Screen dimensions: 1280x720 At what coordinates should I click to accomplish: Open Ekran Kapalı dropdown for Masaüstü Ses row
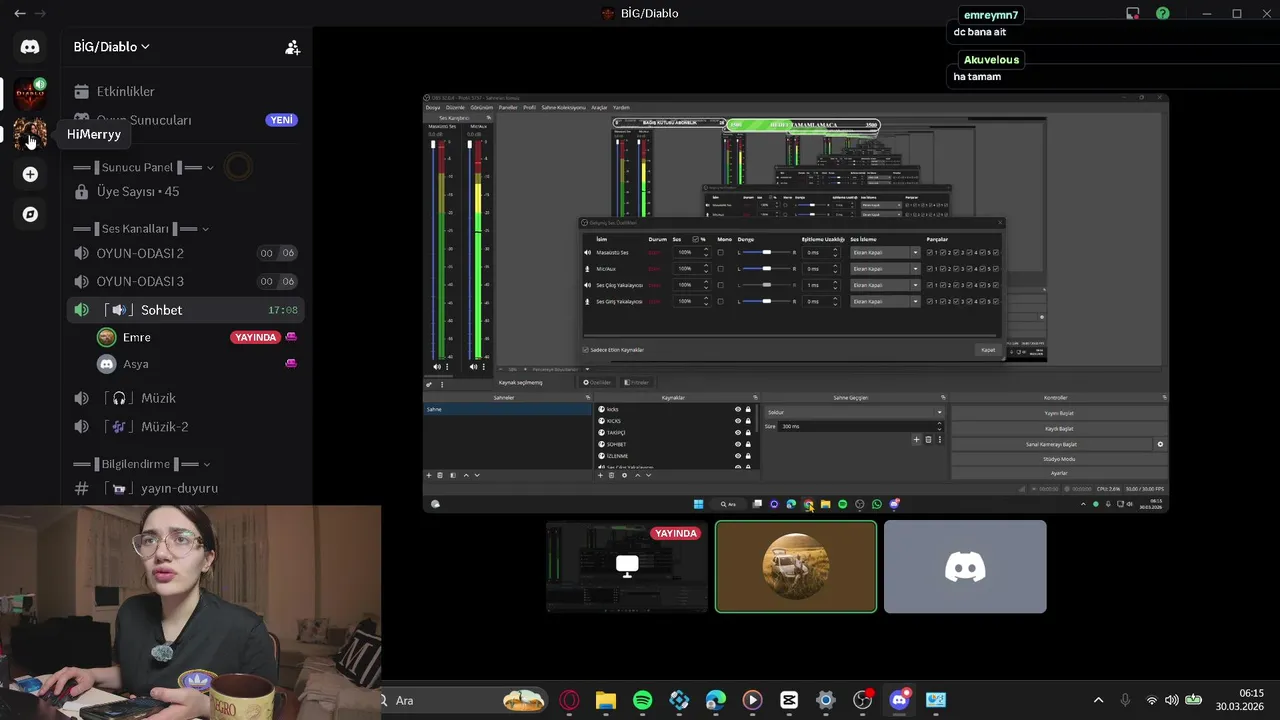pos(885,253)
